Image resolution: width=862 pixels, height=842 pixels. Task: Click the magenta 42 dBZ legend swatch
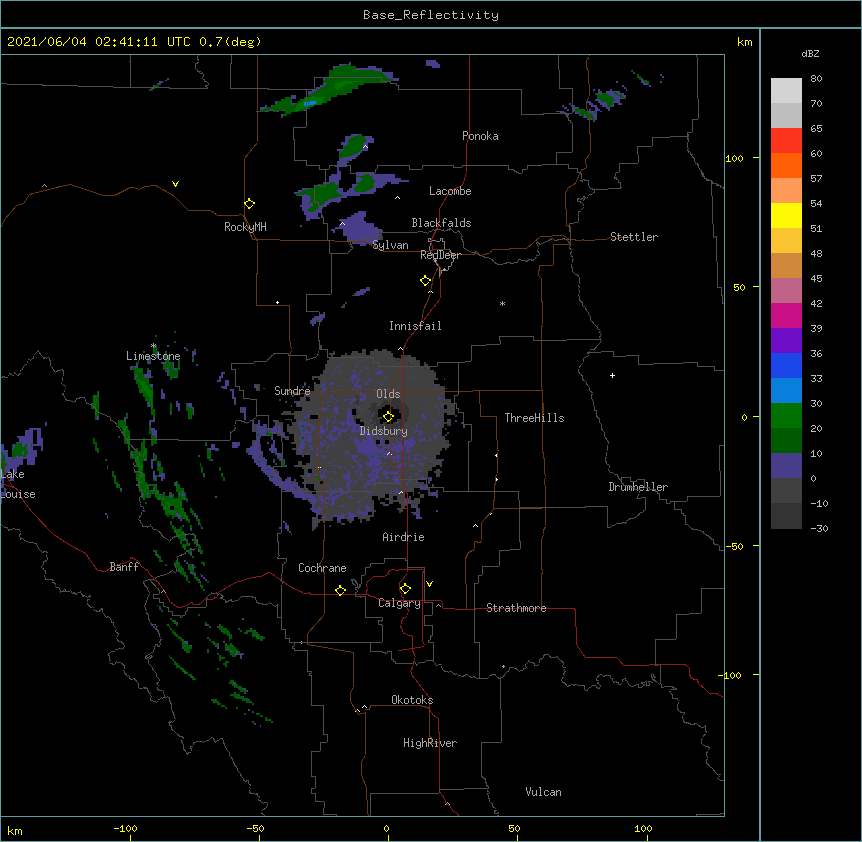[786, 316]
